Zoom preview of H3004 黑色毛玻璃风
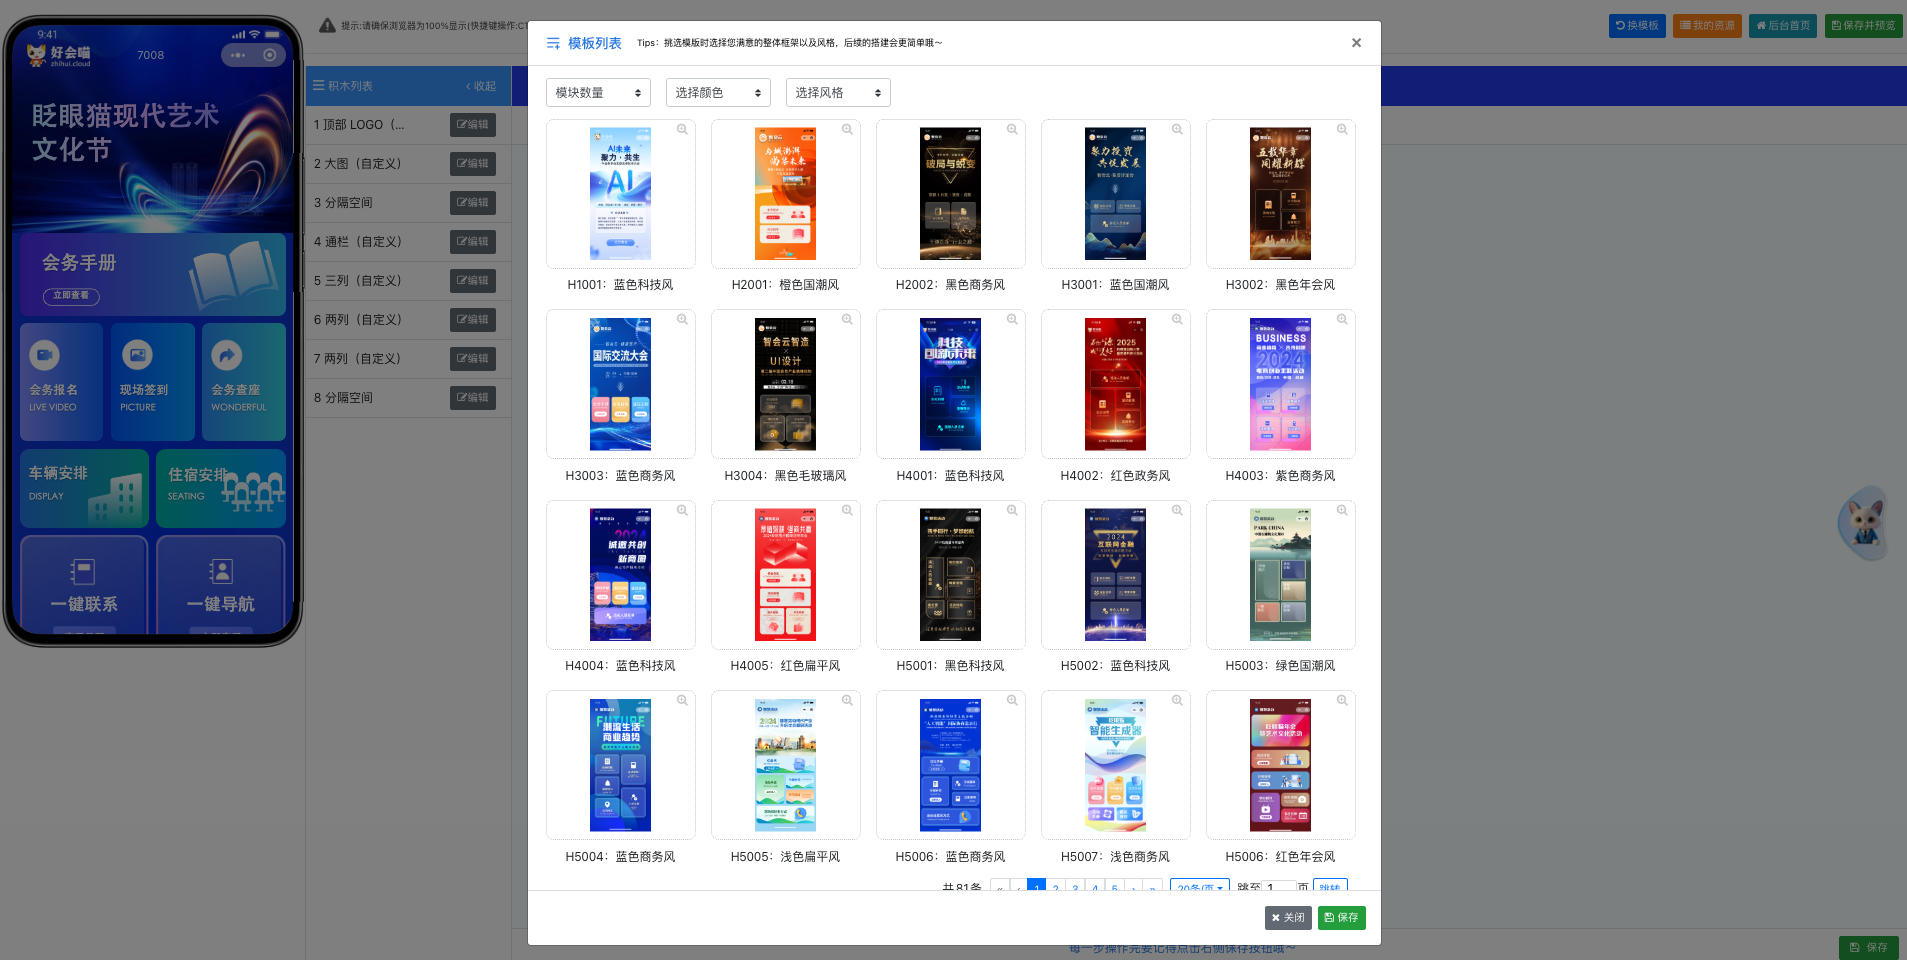This screenshot has height=960, width=1907. [x=847, y=320]
